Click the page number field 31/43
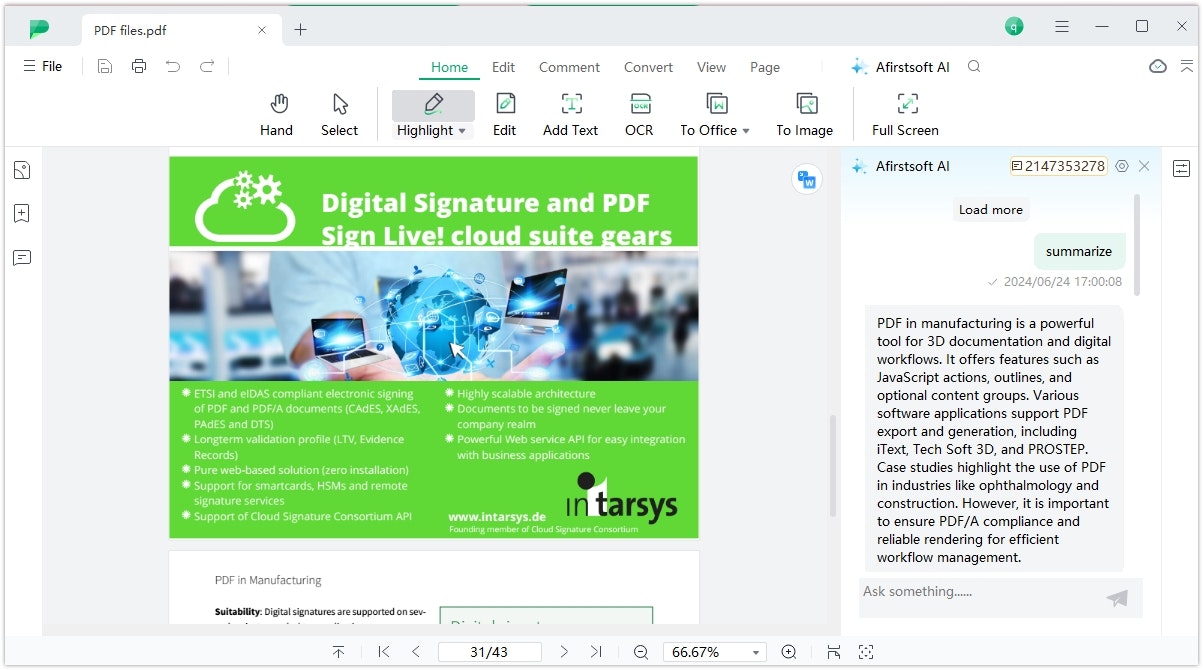 (x=490, y=652)
